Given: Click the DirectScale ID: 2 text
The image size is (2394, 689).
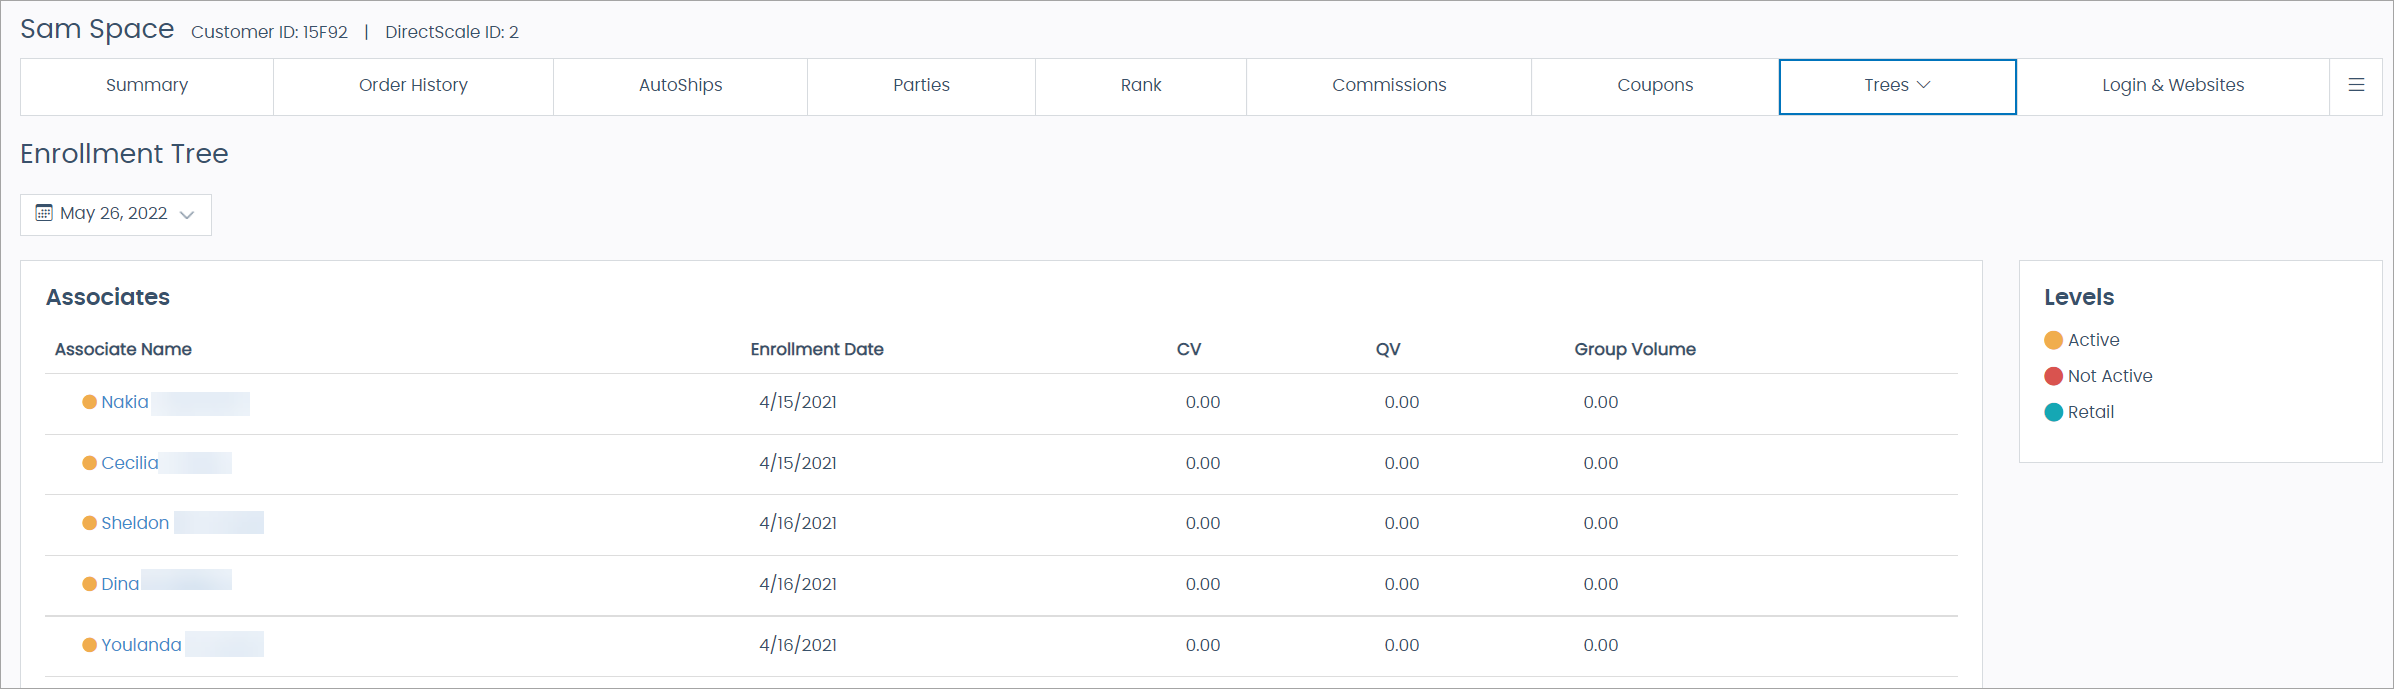Looking at the screenshot, I should (452, 32).
